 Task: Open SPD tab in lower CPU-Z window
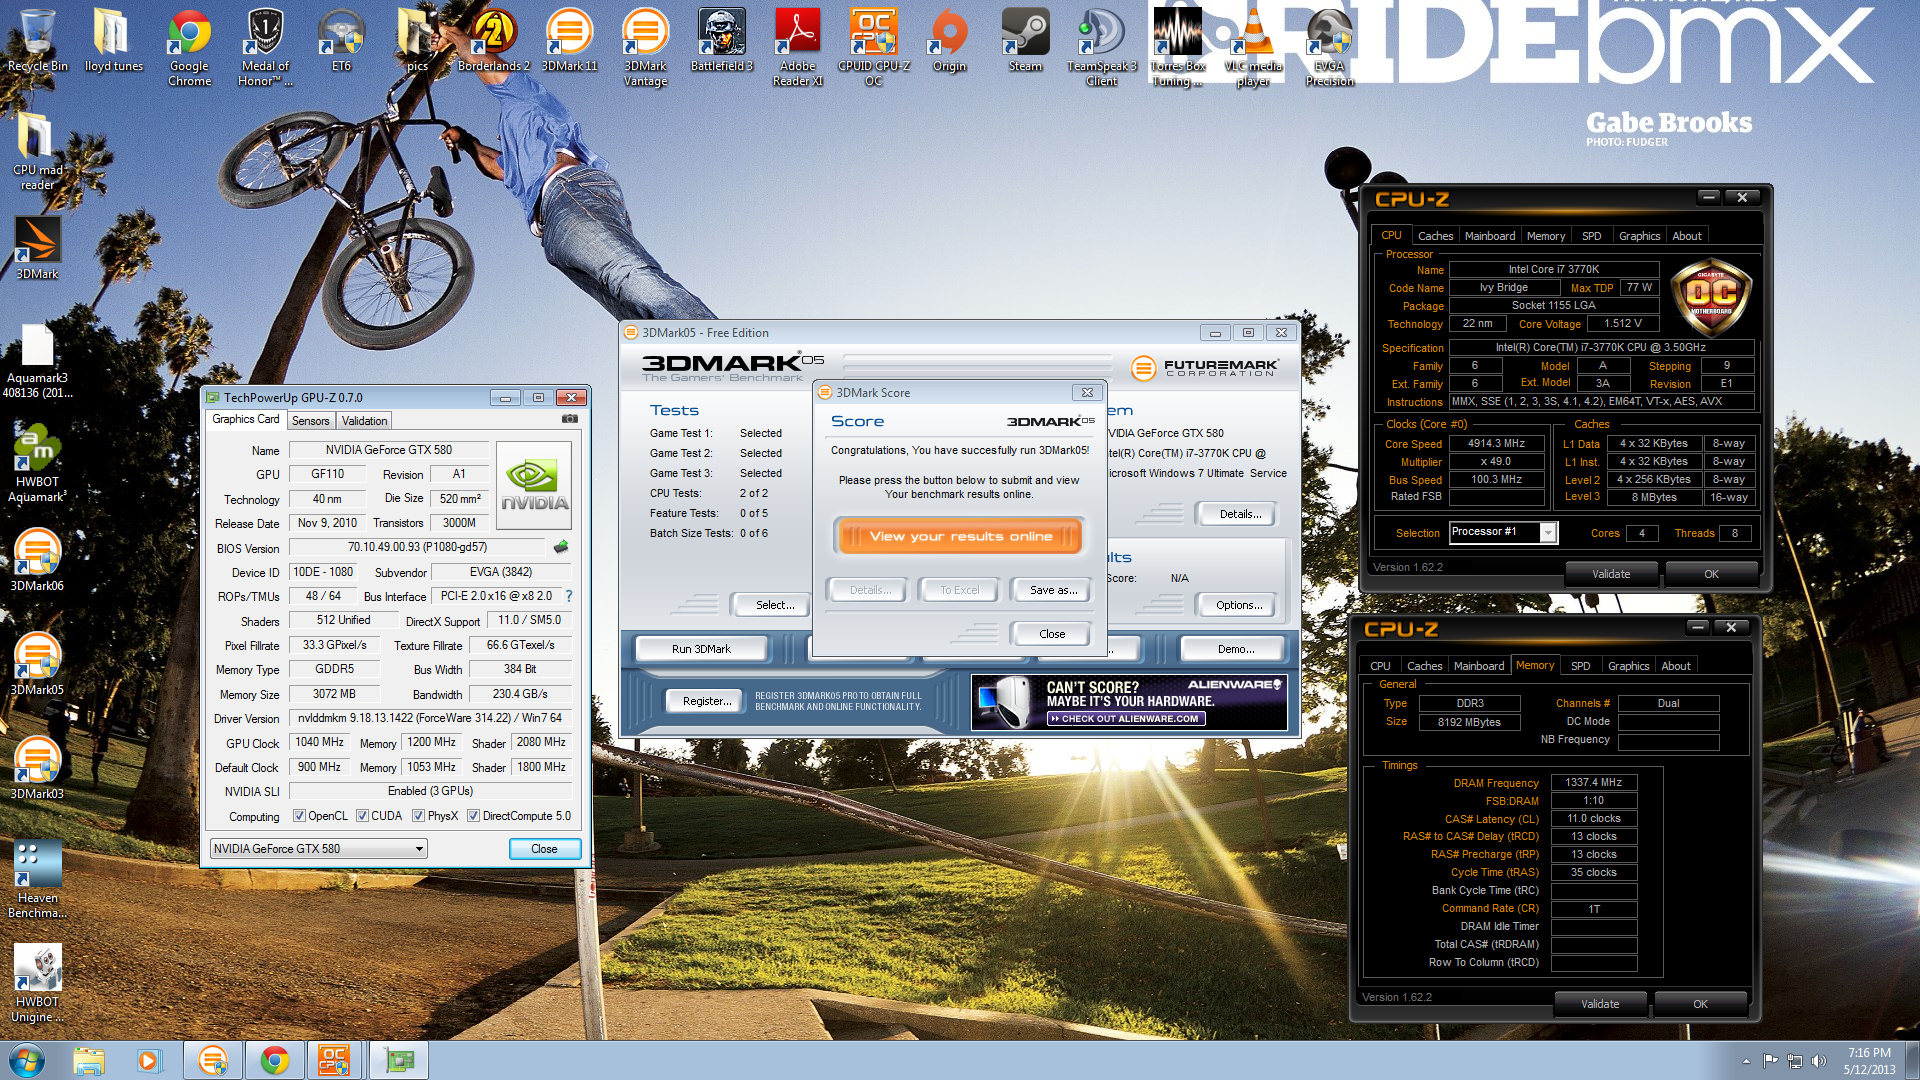1580,666
